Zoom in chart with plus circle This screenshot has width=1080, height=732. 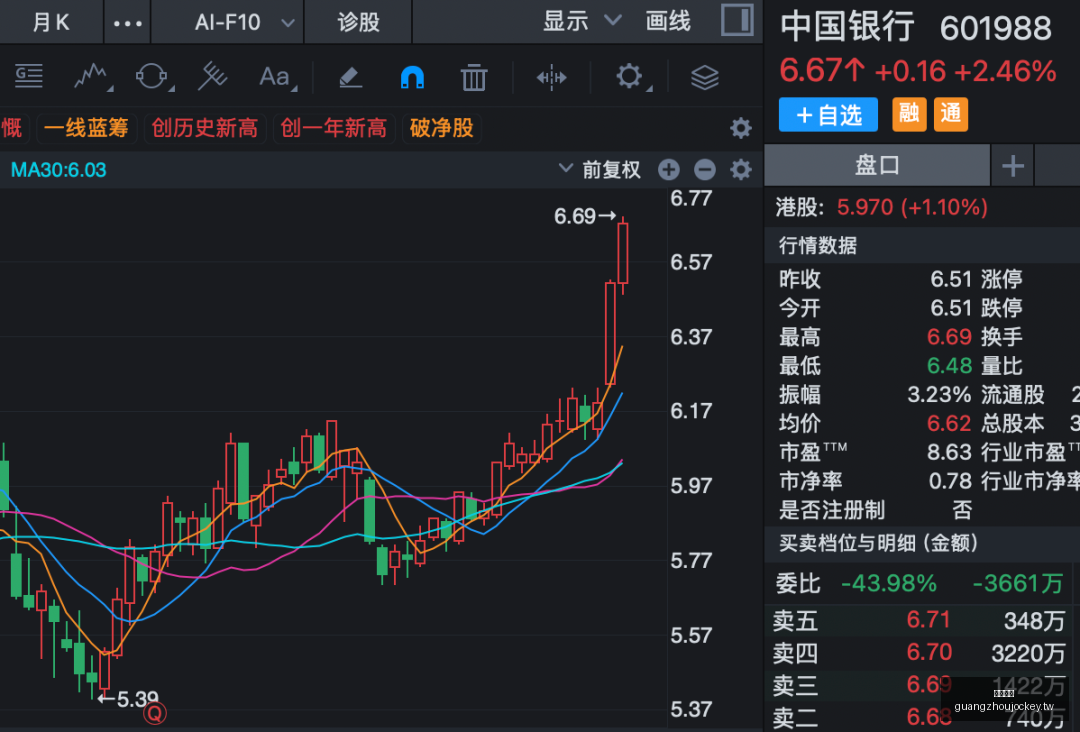(x=669, y=169)
